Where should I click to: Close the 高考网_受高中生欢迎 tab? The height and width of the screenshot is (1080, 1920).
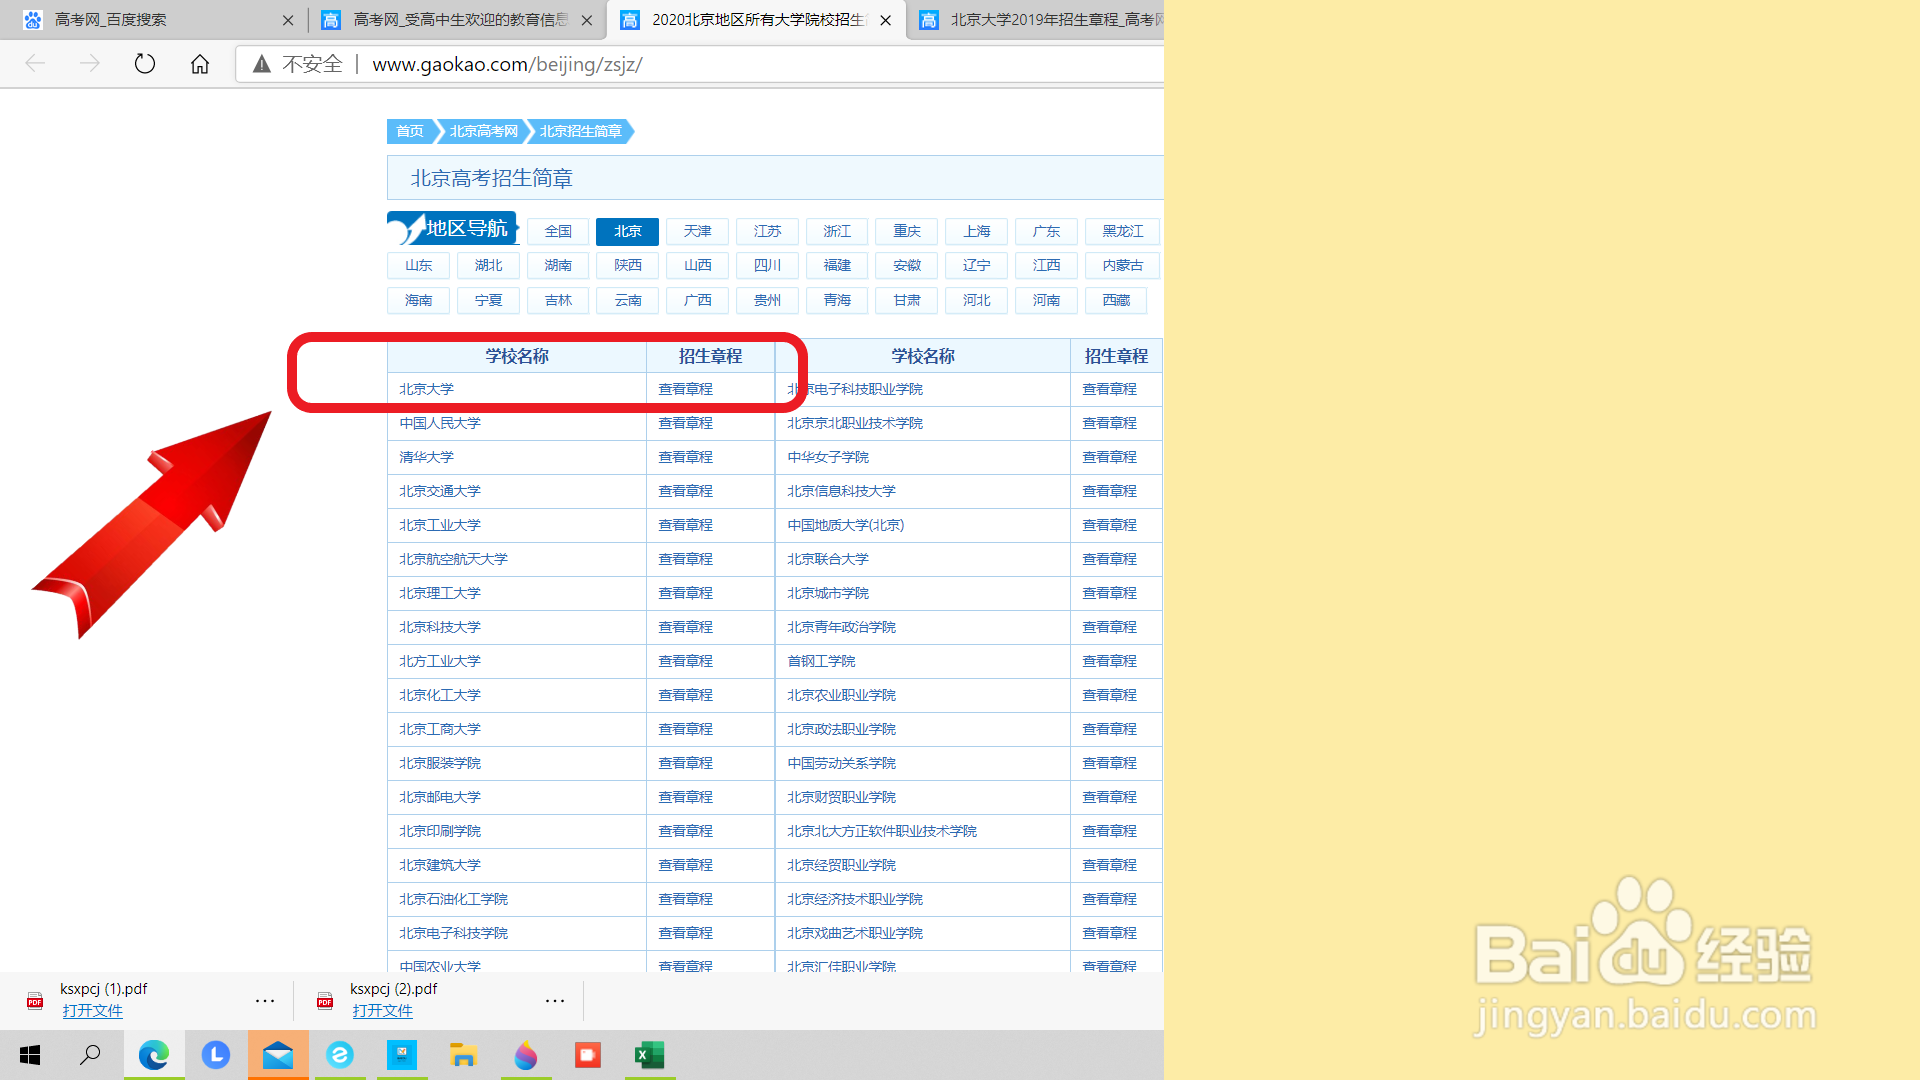(x=587, y=20)
